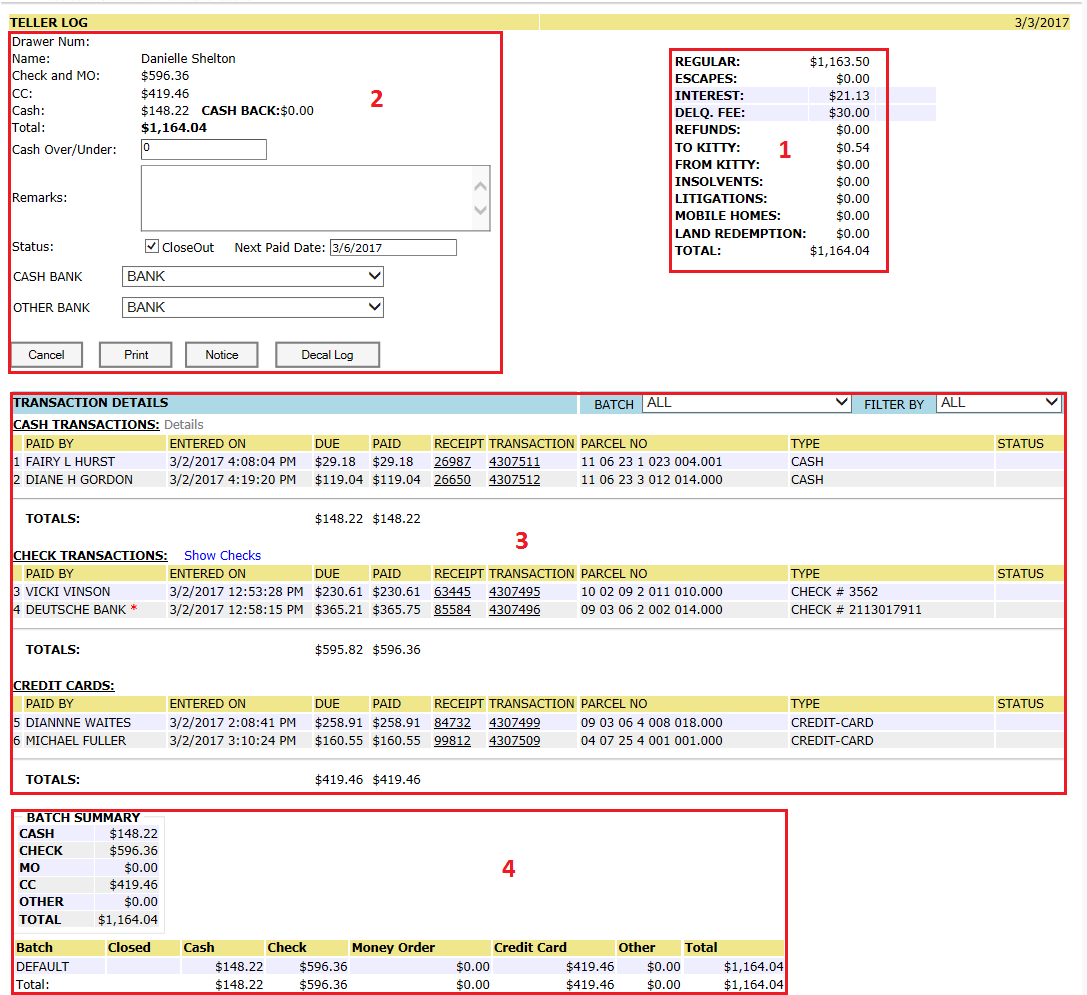Click the TO KITTY $0.54 value
1087x995 pixels.
(853, 148)
